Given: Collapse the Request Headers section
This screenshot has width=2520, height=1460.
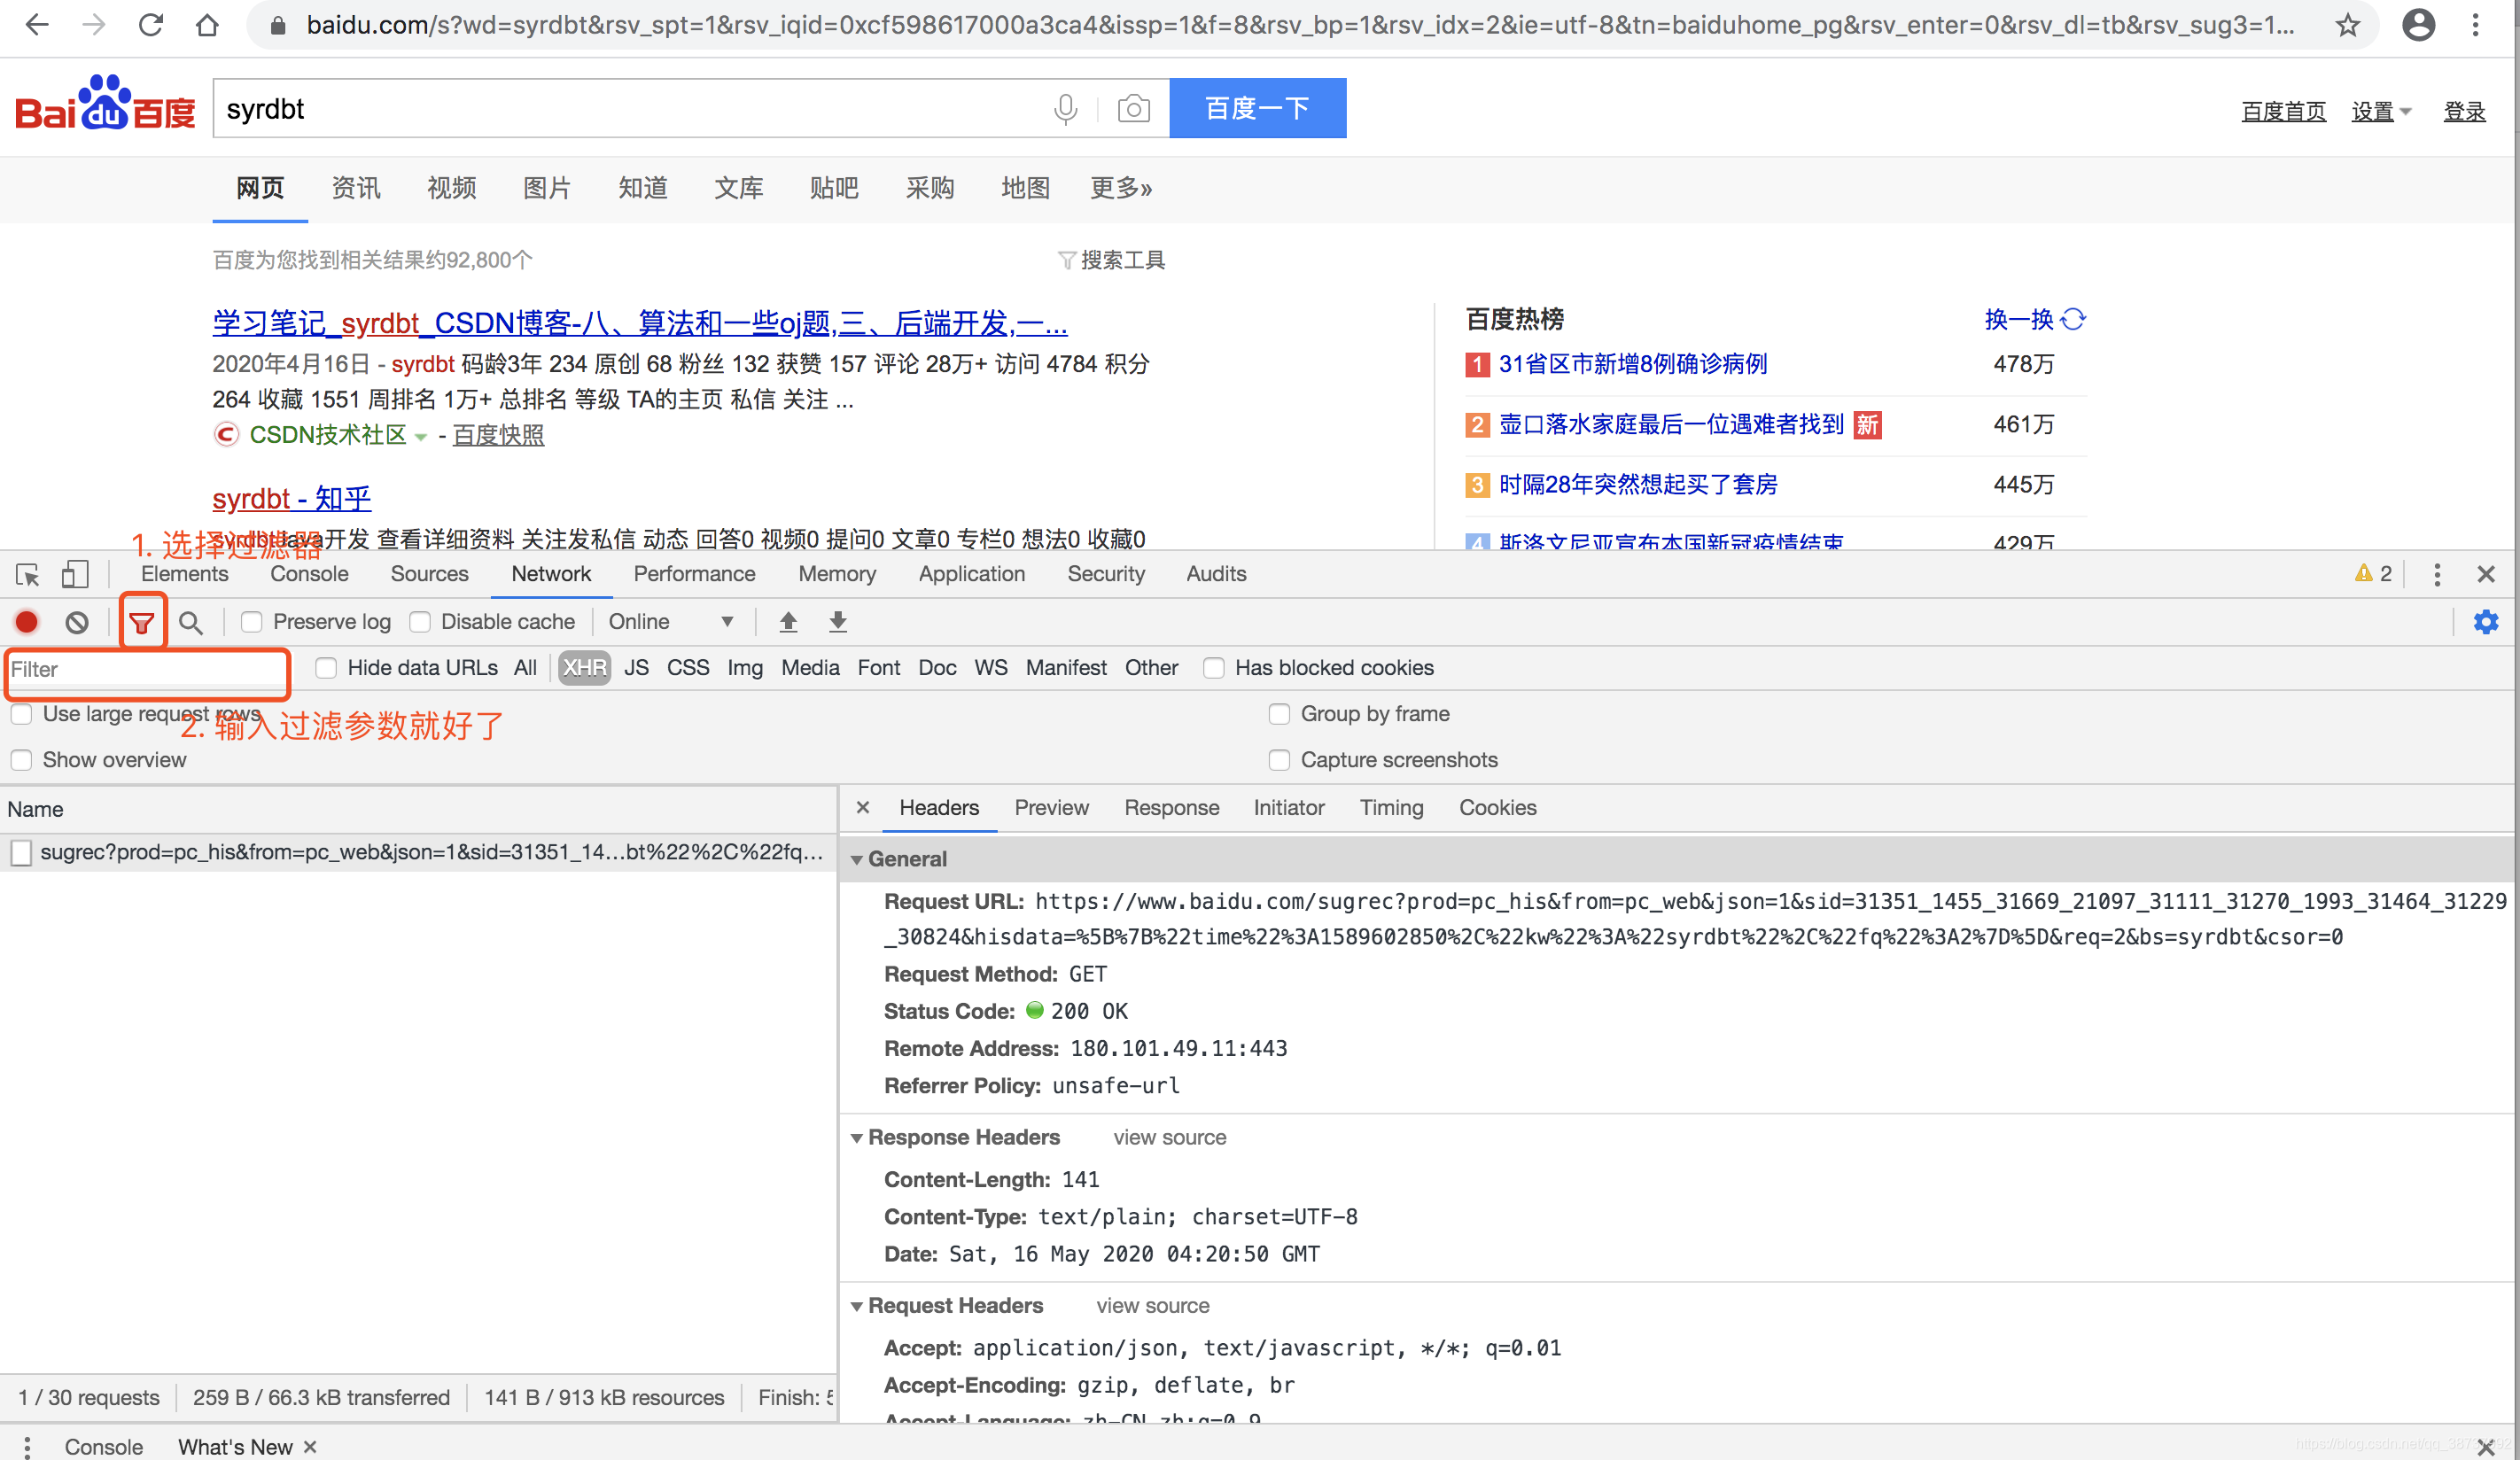Looking at the screenshot, I should pos(857,1306).
